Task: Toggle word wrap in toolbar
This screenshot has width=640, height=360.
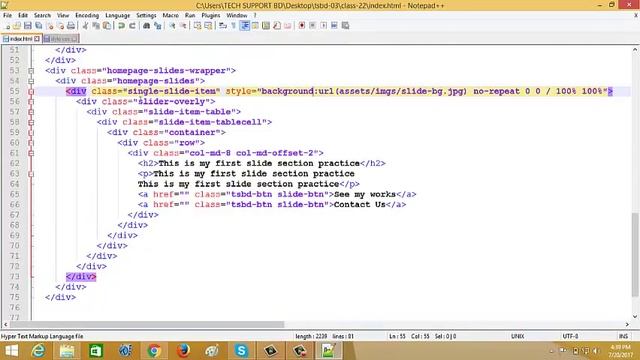Action: pos(223,26)
